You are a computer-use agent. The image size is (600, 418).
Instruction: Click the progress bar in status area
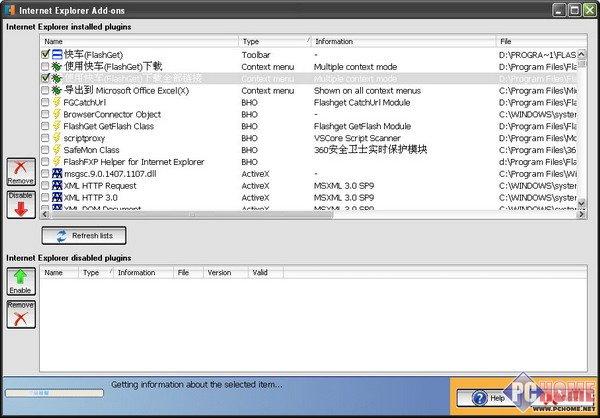[x=54, y=393]
